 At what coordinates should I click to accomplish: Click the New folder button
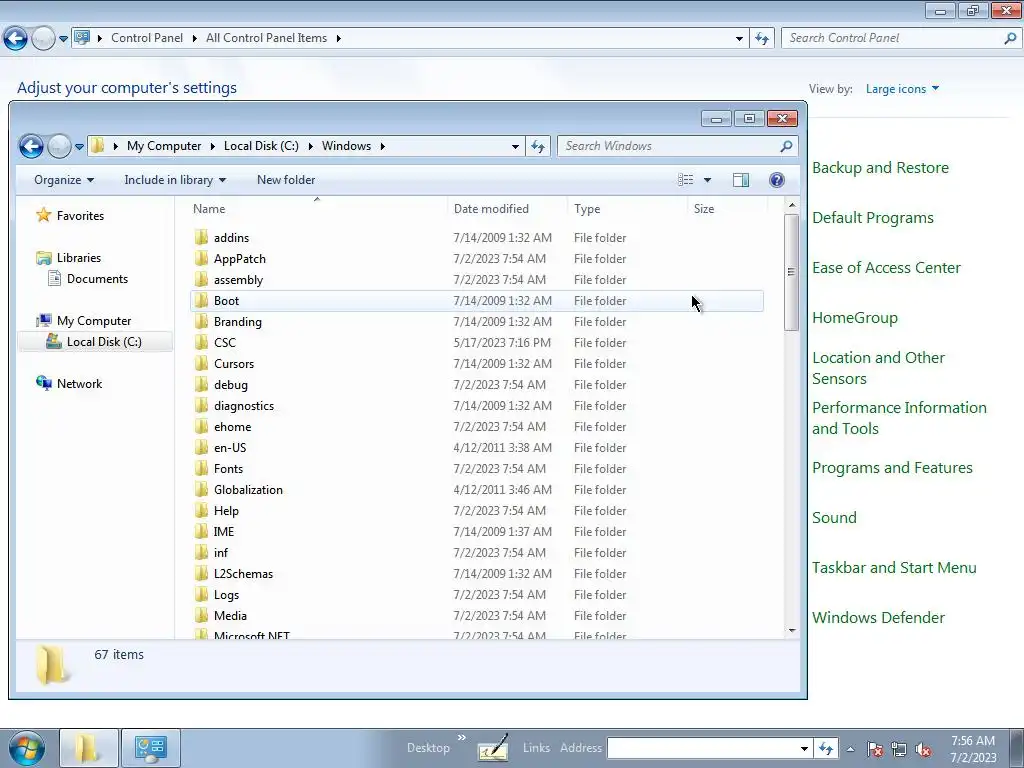(286, 180)
